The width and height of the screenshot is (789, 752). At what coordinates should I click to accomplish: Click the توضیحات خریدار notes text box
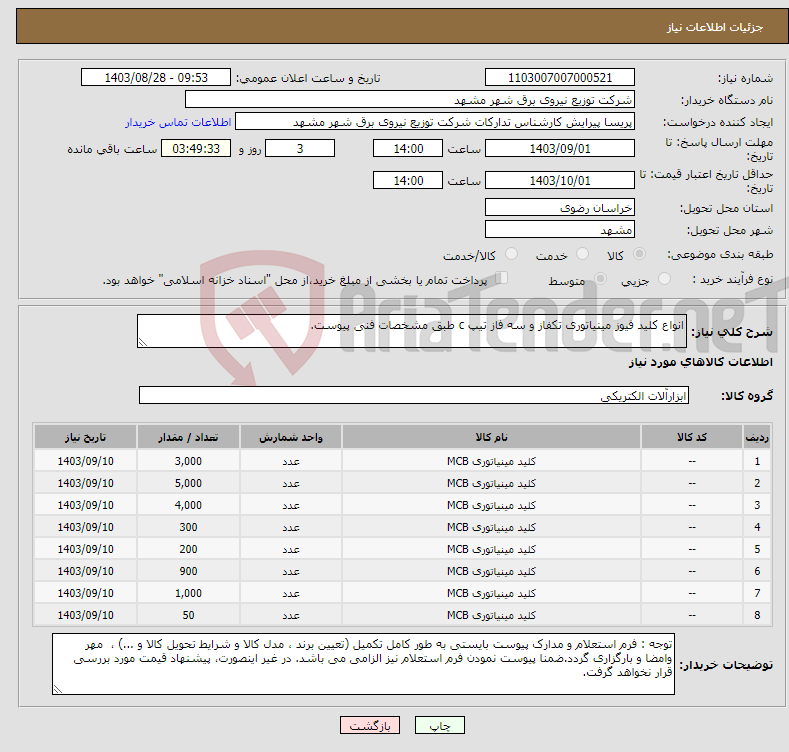tap(363, 664)
